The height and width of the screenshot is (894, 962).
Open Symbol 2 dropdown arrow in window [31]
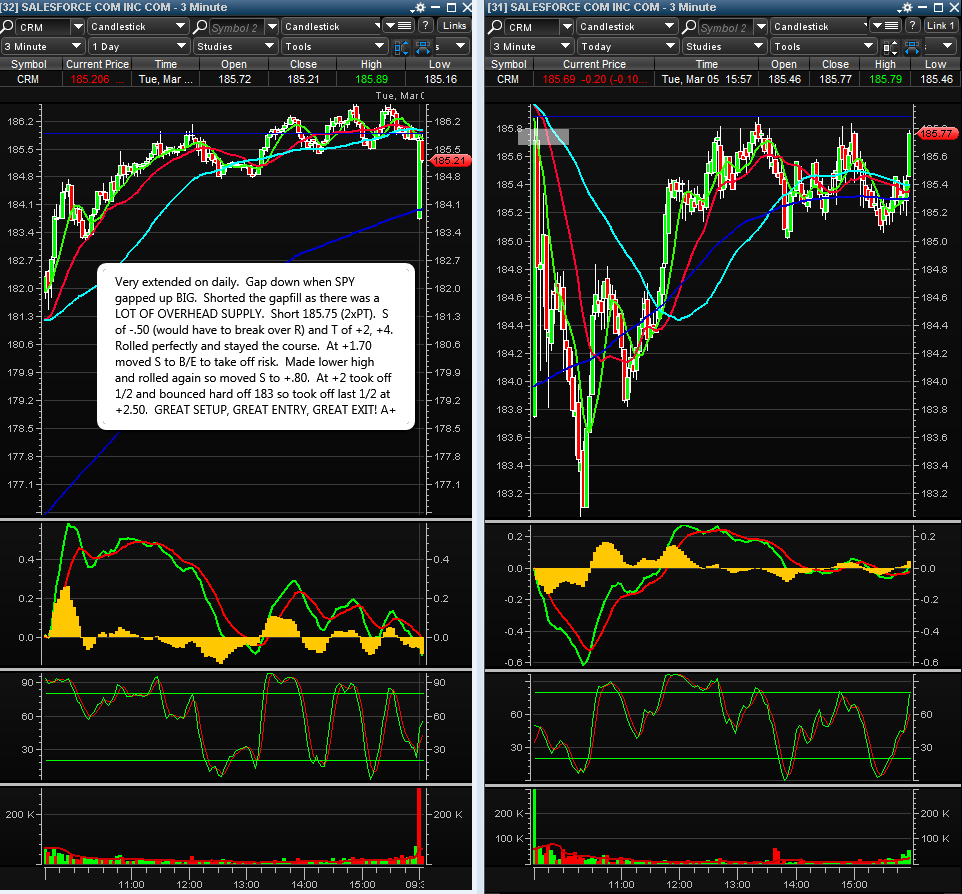pyautogui.click(x=761, y=26)
